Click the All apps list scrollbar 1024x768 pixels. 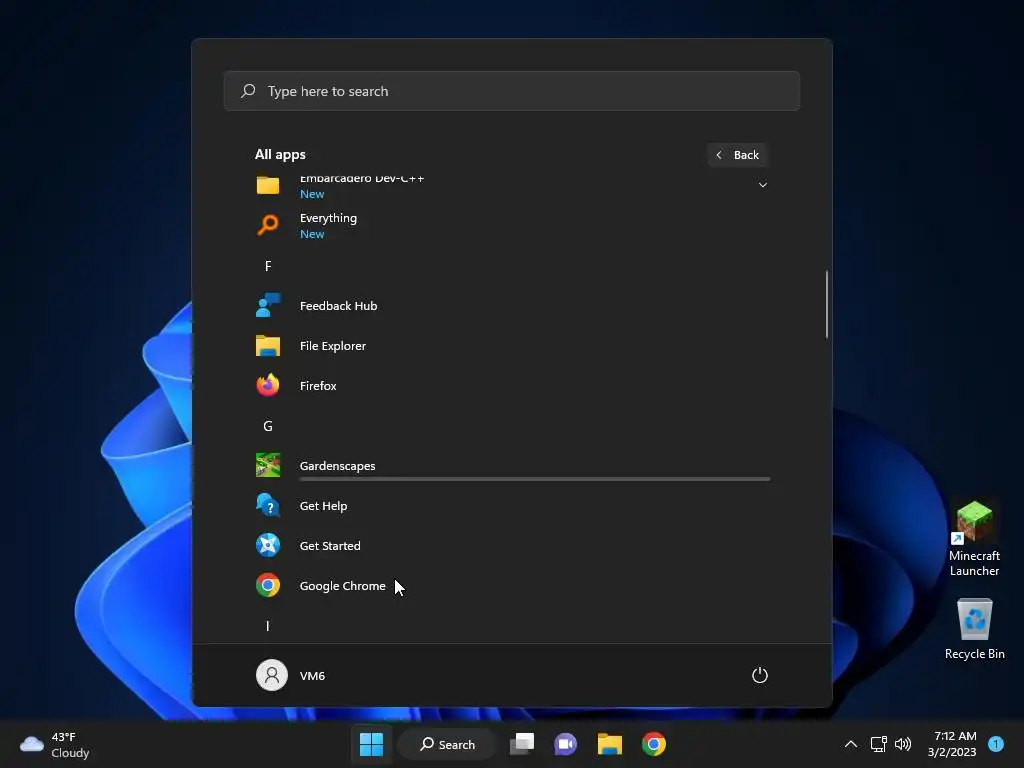pos(827,304)
